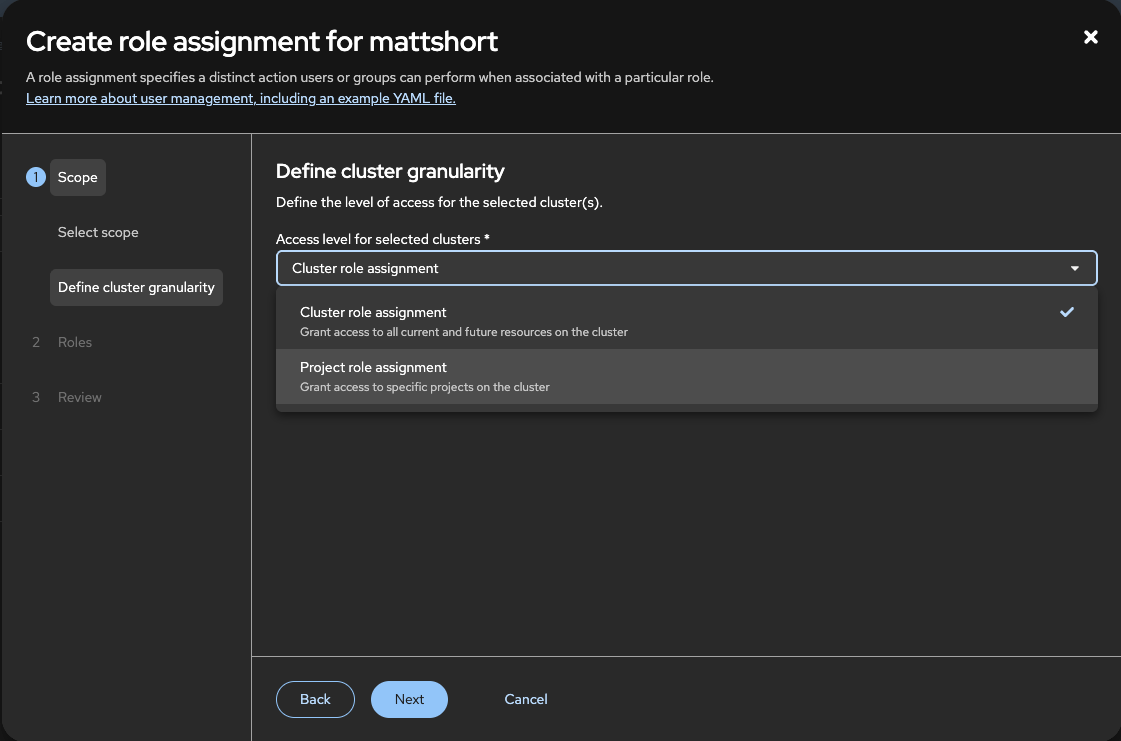Close the role assignment dialog with X
The height and width of the screenshot is (741, 1121).
[x=1091, y=37]
